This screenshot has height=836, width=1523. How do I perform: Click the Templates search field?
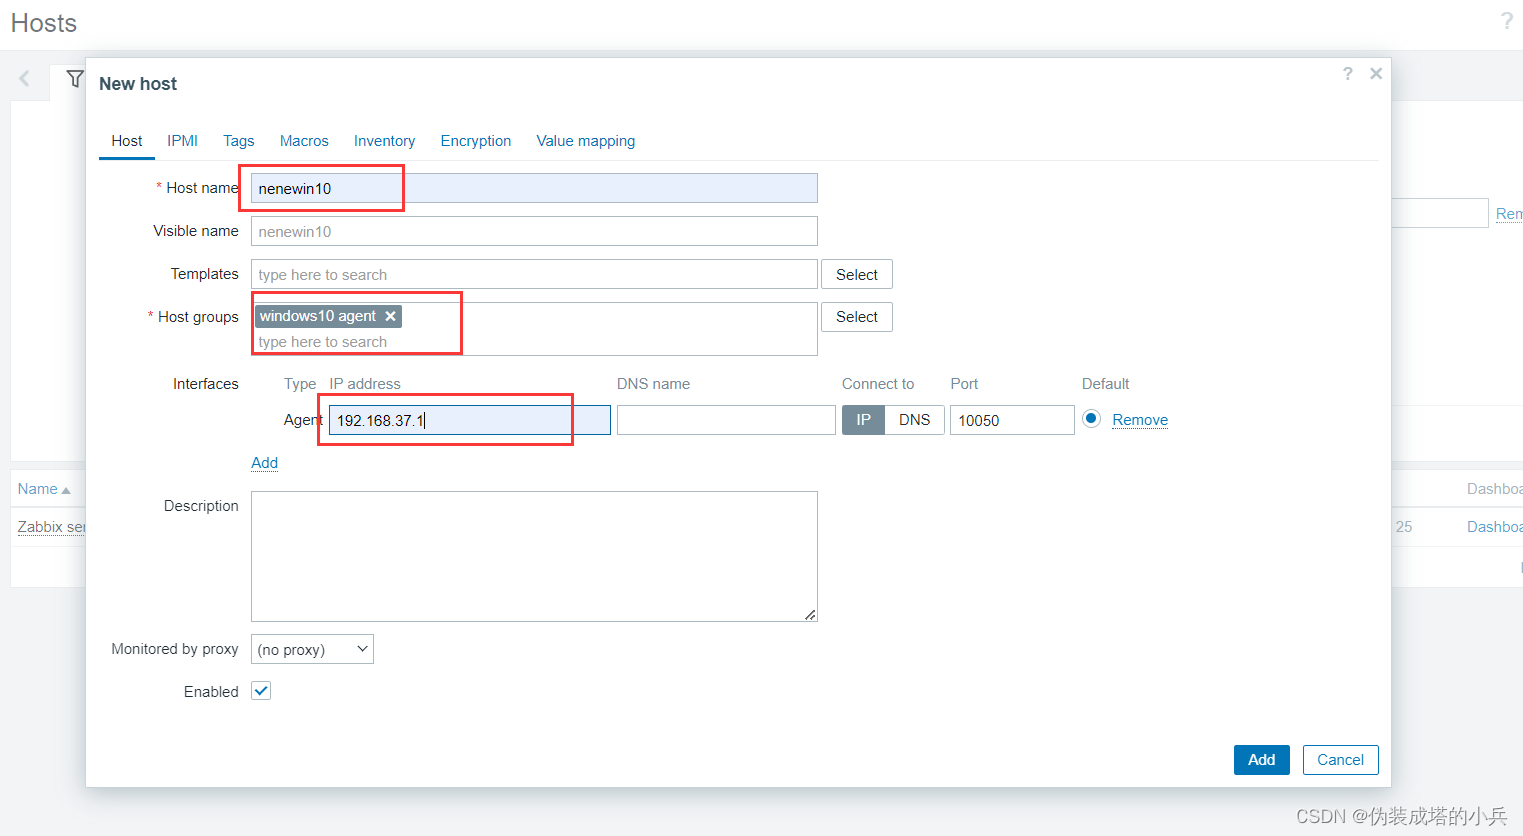pos(534,274)
